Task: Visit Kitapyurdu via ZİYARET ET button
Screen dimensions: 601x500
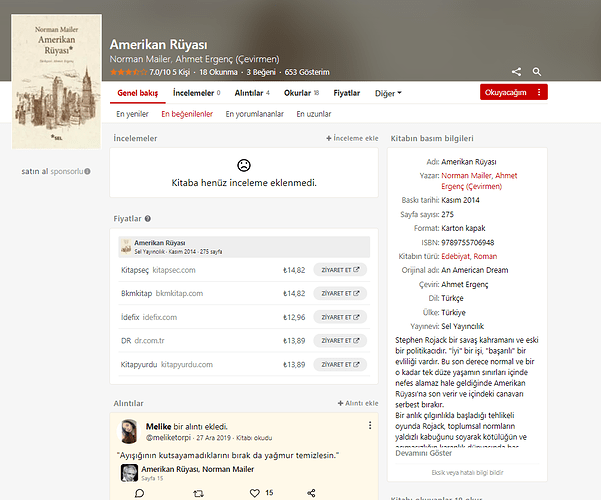Action: tap(340, 364)
